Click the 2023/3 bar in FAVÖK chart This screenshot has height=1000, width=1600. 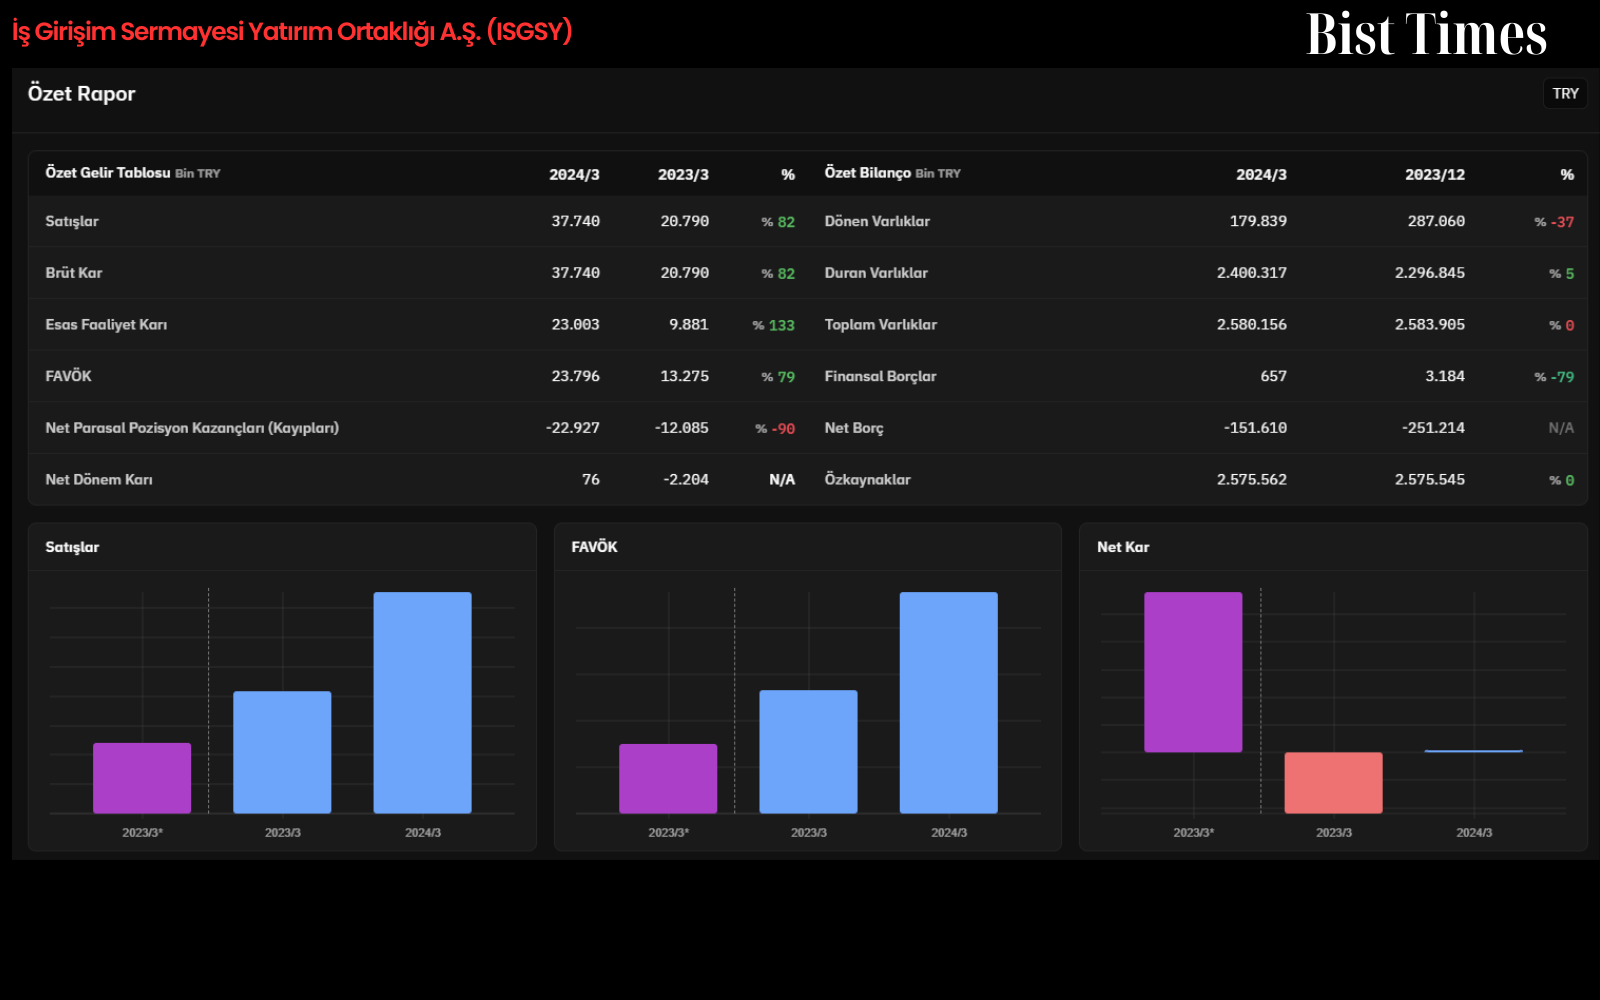click(x=808, y=751)
